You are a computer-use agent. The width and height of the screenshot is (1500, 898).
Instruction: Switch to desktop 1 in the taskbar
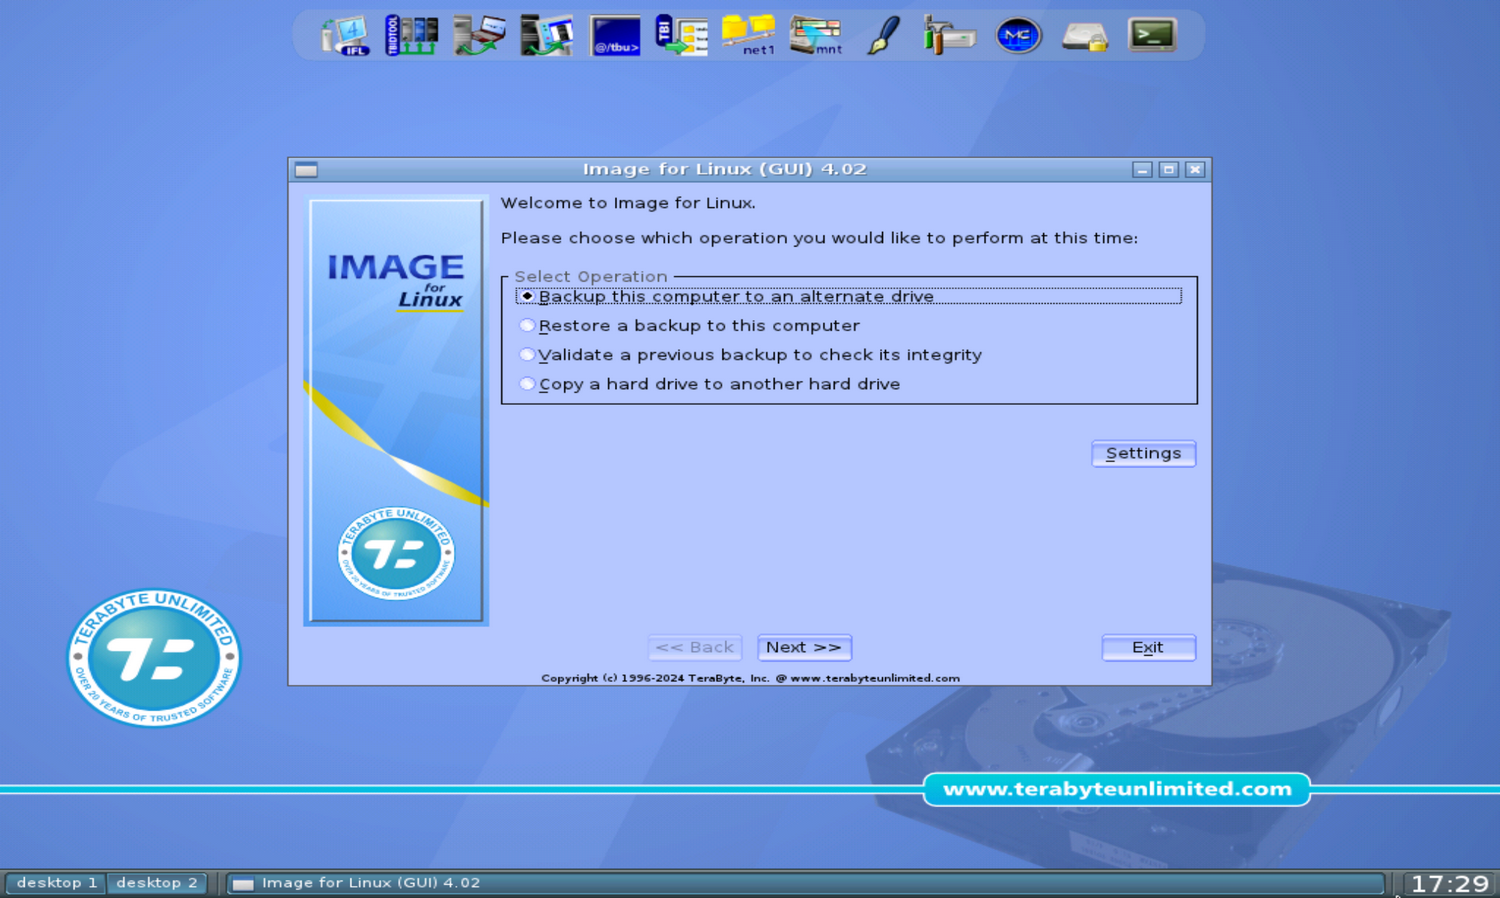pos(57,883)
